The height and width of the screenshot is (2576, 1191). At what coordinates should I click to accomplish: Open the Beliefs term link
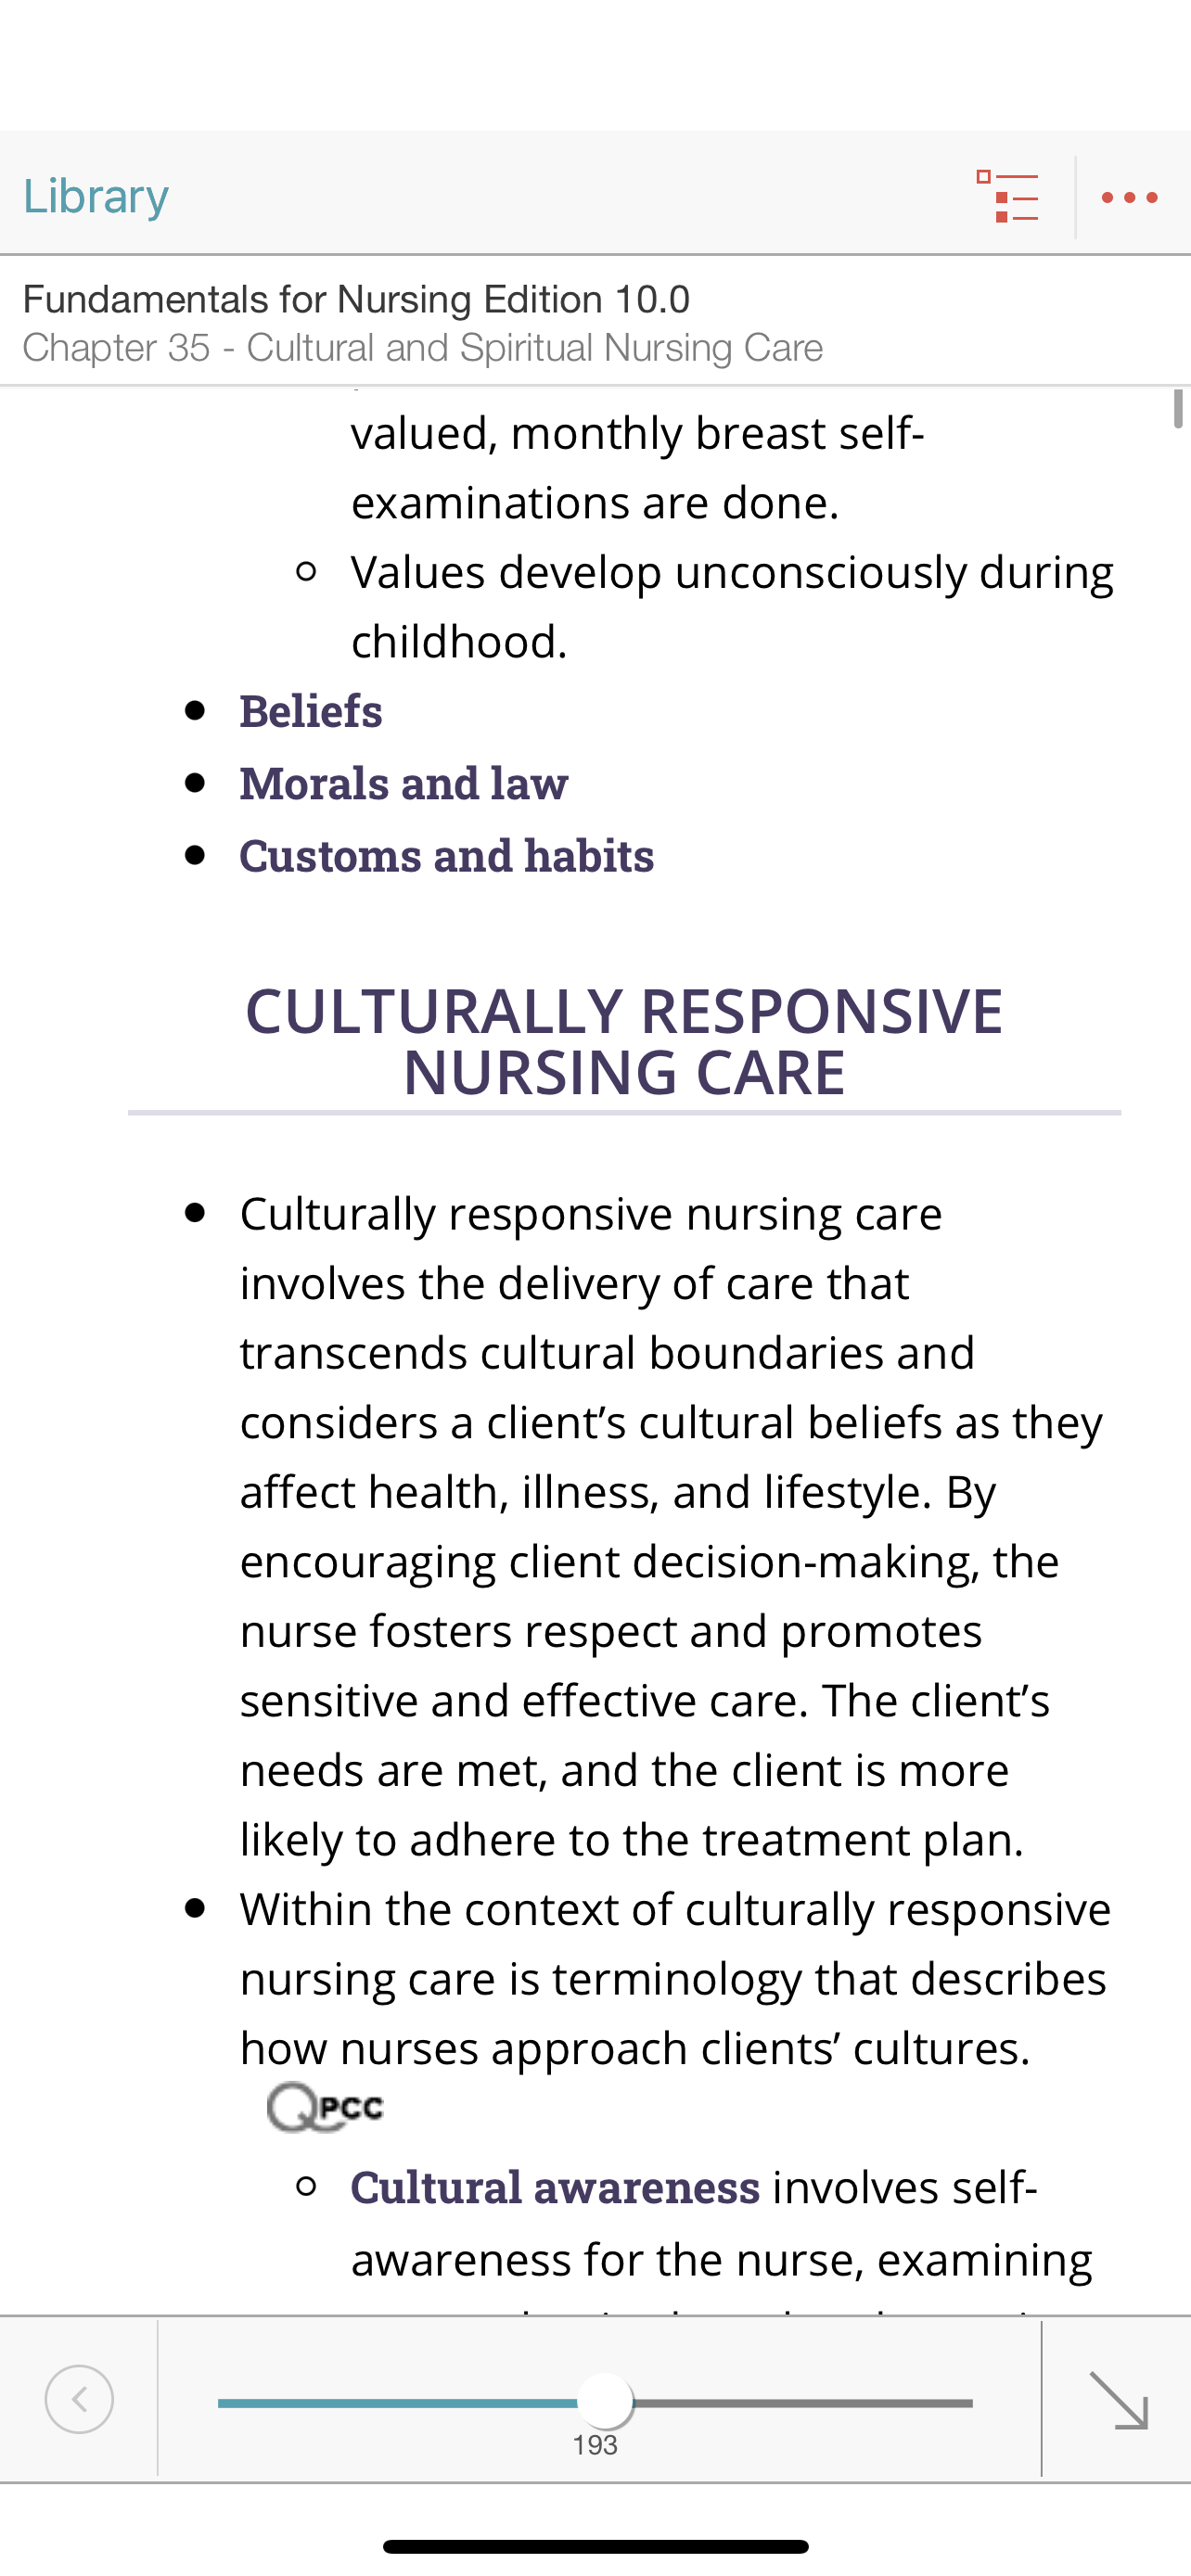[311, 711]
